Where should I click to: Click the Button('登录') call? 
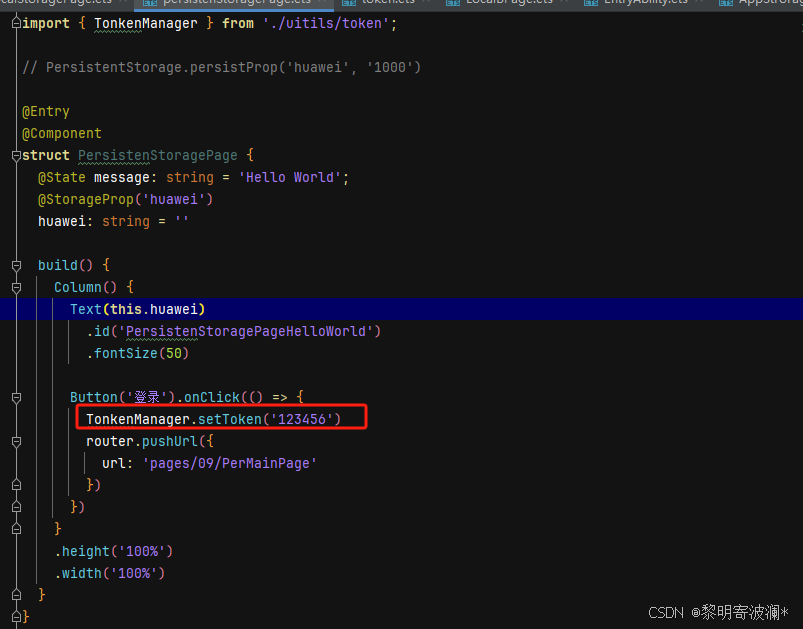coord(123,397)
